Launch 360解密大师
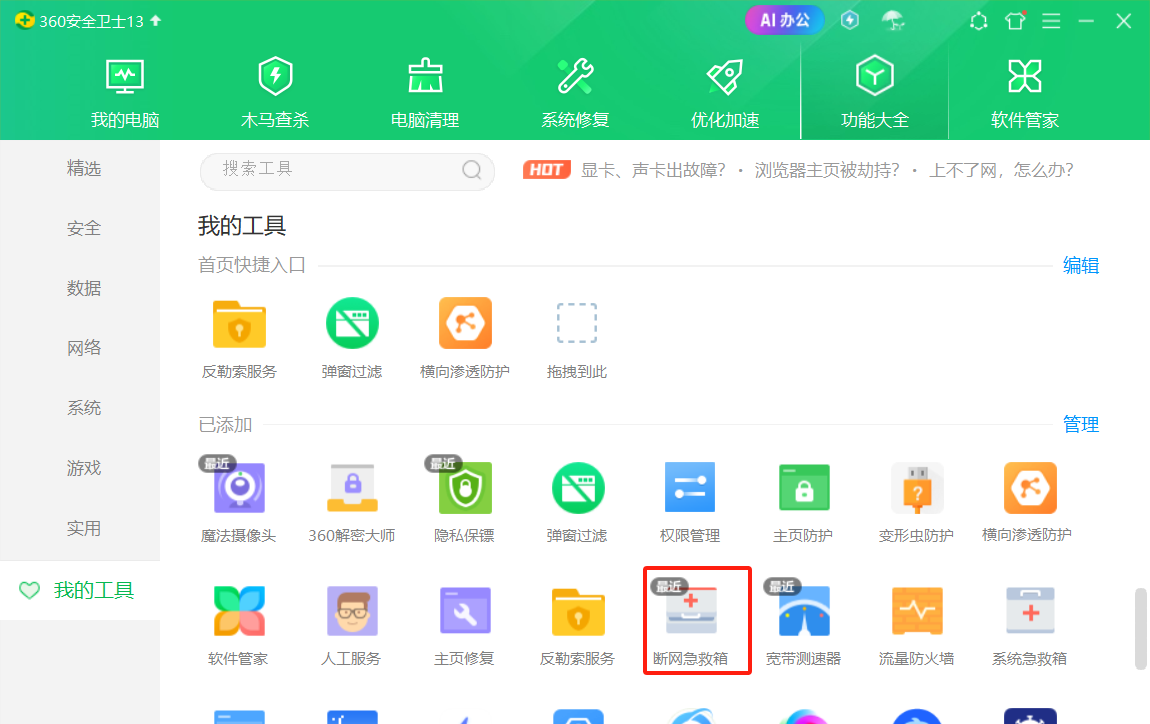 click(x=351, y=489)
